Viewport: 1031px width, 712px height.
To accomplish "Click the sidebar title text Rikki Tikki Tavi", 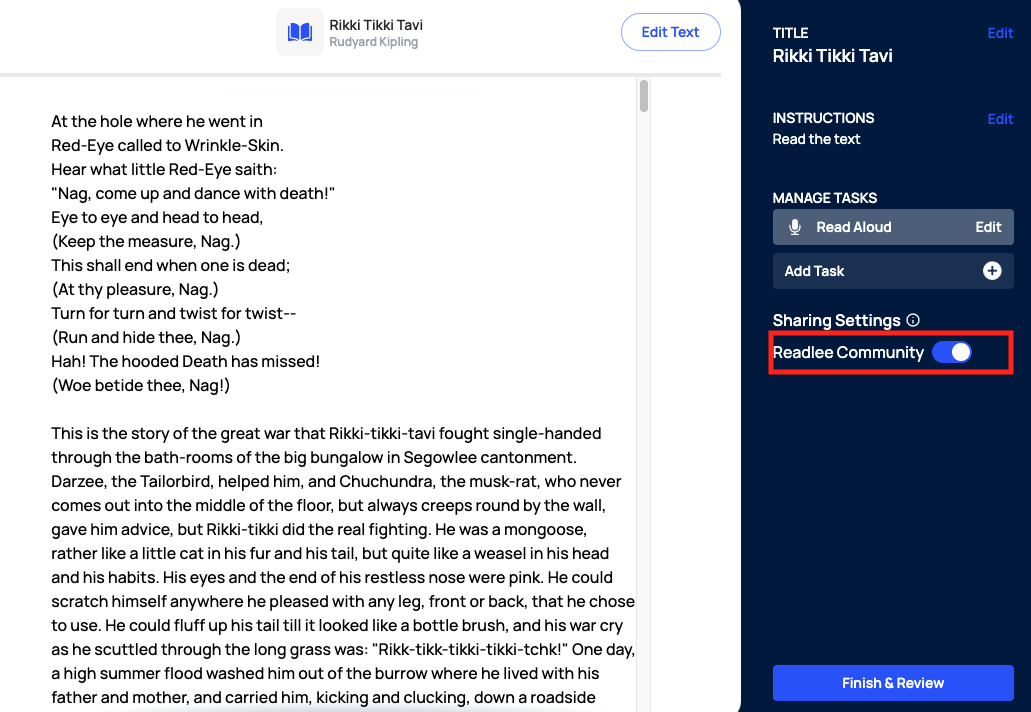I will (x=832, y=56).
